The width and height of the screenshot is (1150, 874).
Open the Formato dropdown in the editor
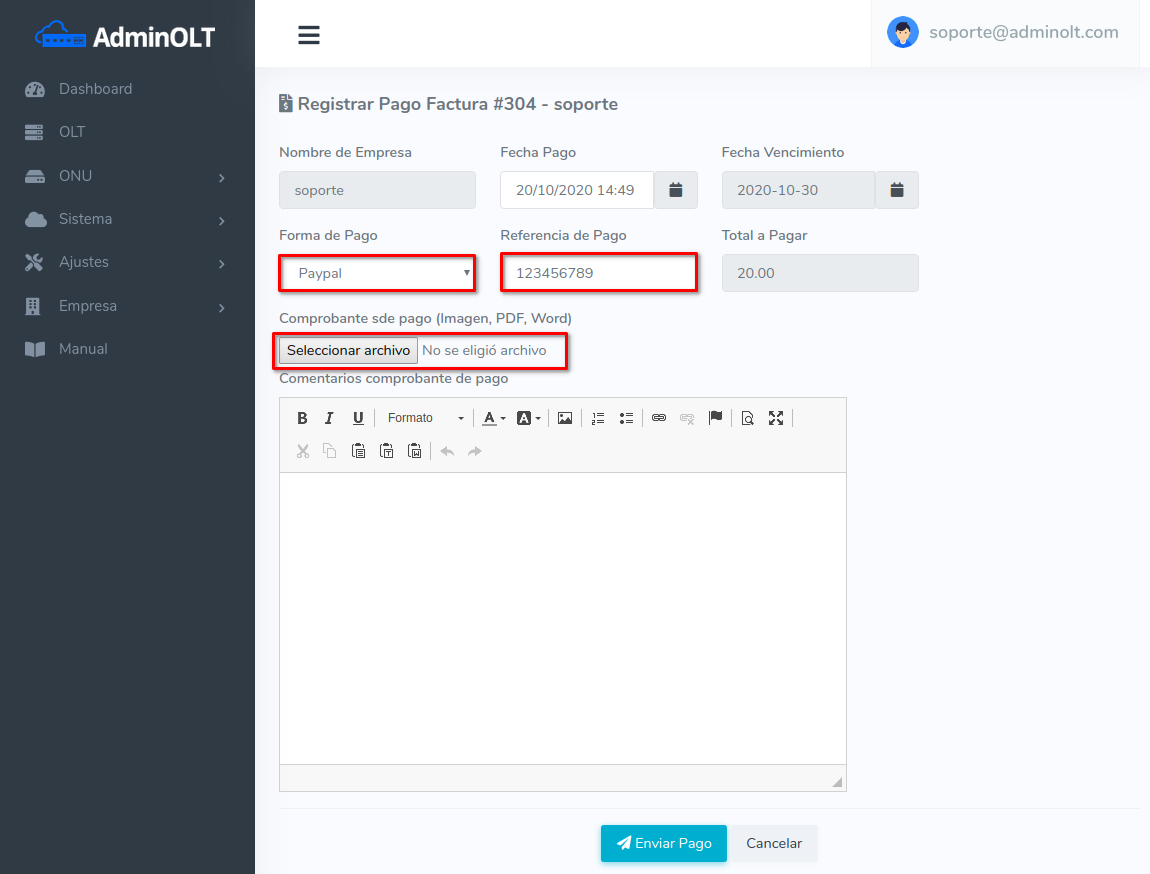(425, 418)
